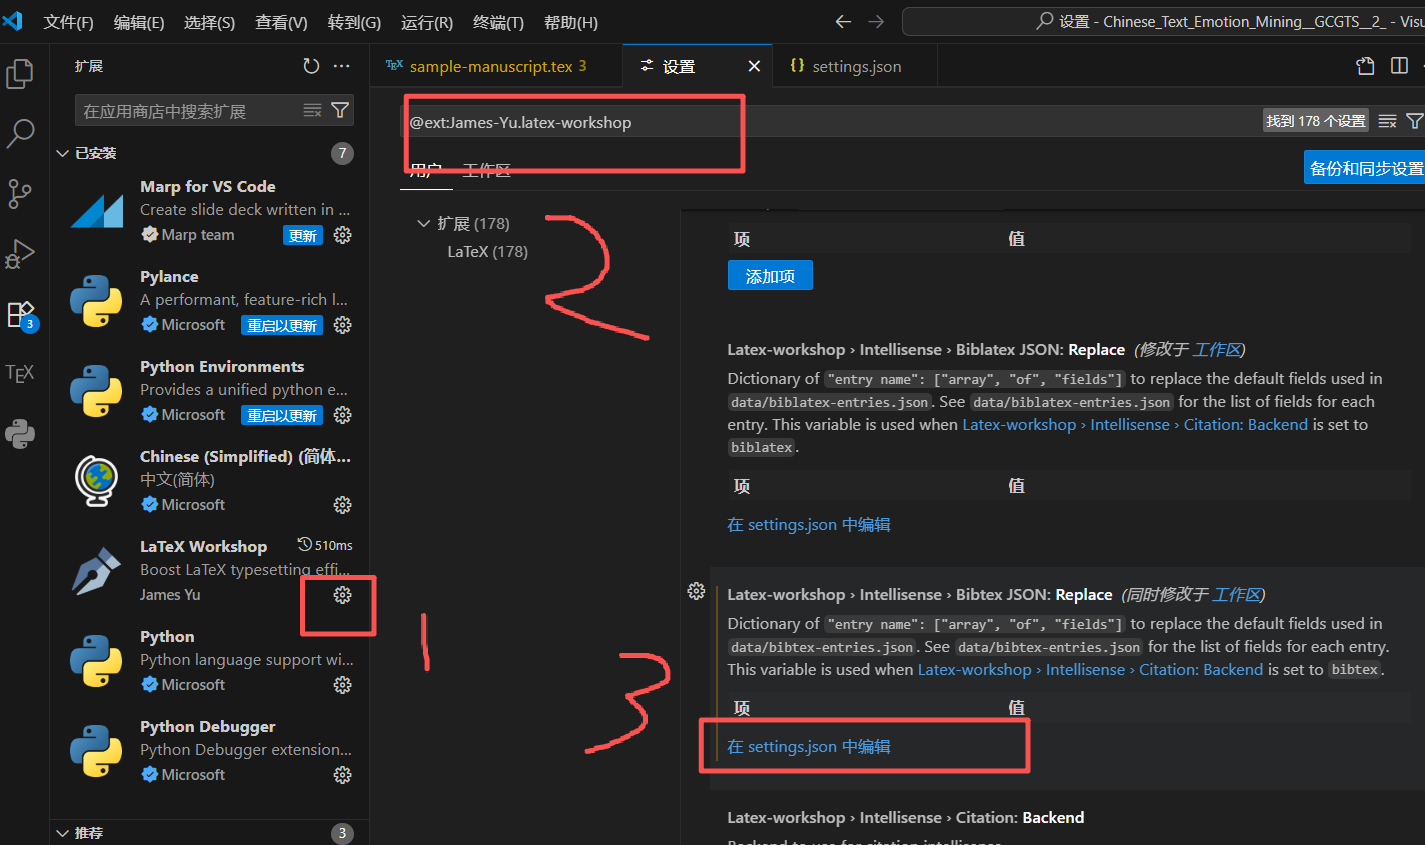The width and height of the screenshot is (1425, 845).
Task: Filter settings with funnel icon
Action: pos(1414,121)
